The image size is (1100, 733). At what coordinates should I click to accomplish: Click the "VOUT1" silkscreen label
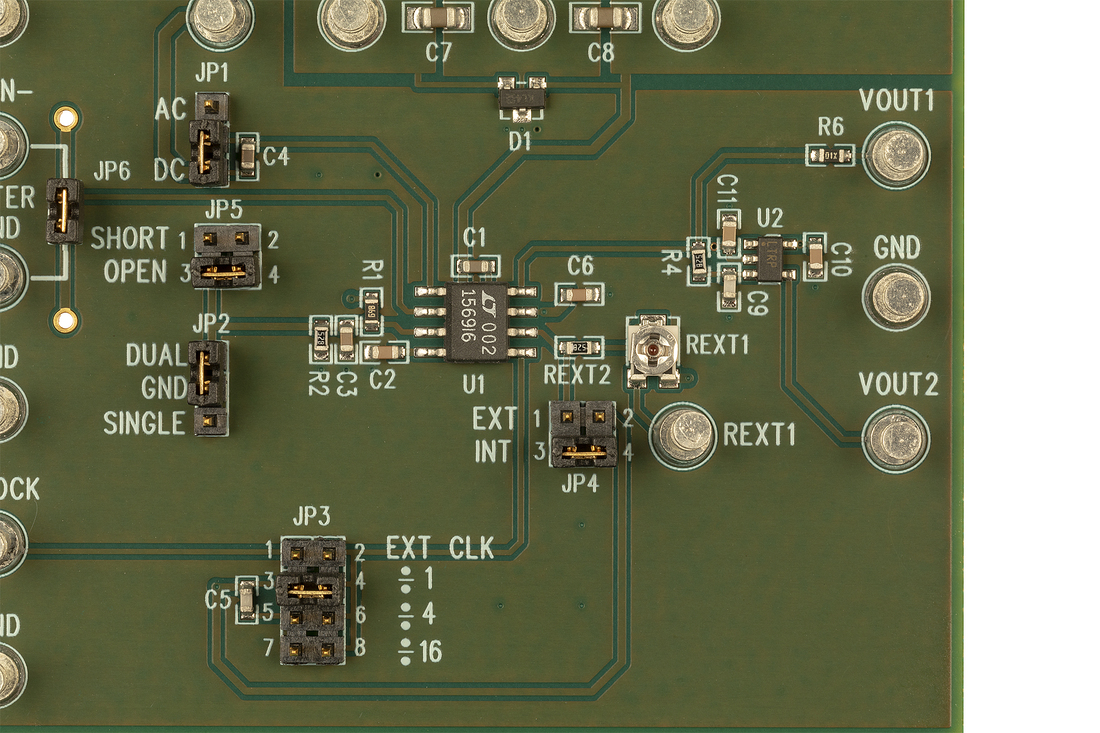(897, 101)
